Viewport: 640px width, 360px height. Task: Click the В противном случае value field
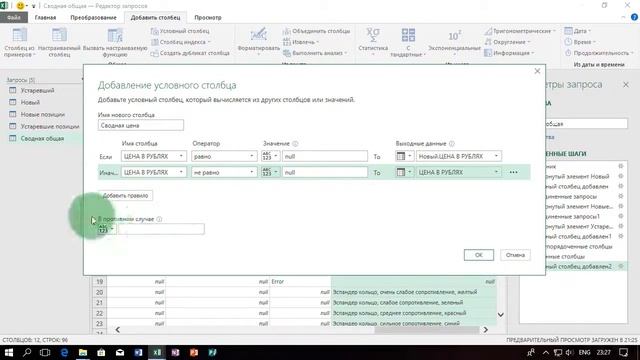point(162,229)
